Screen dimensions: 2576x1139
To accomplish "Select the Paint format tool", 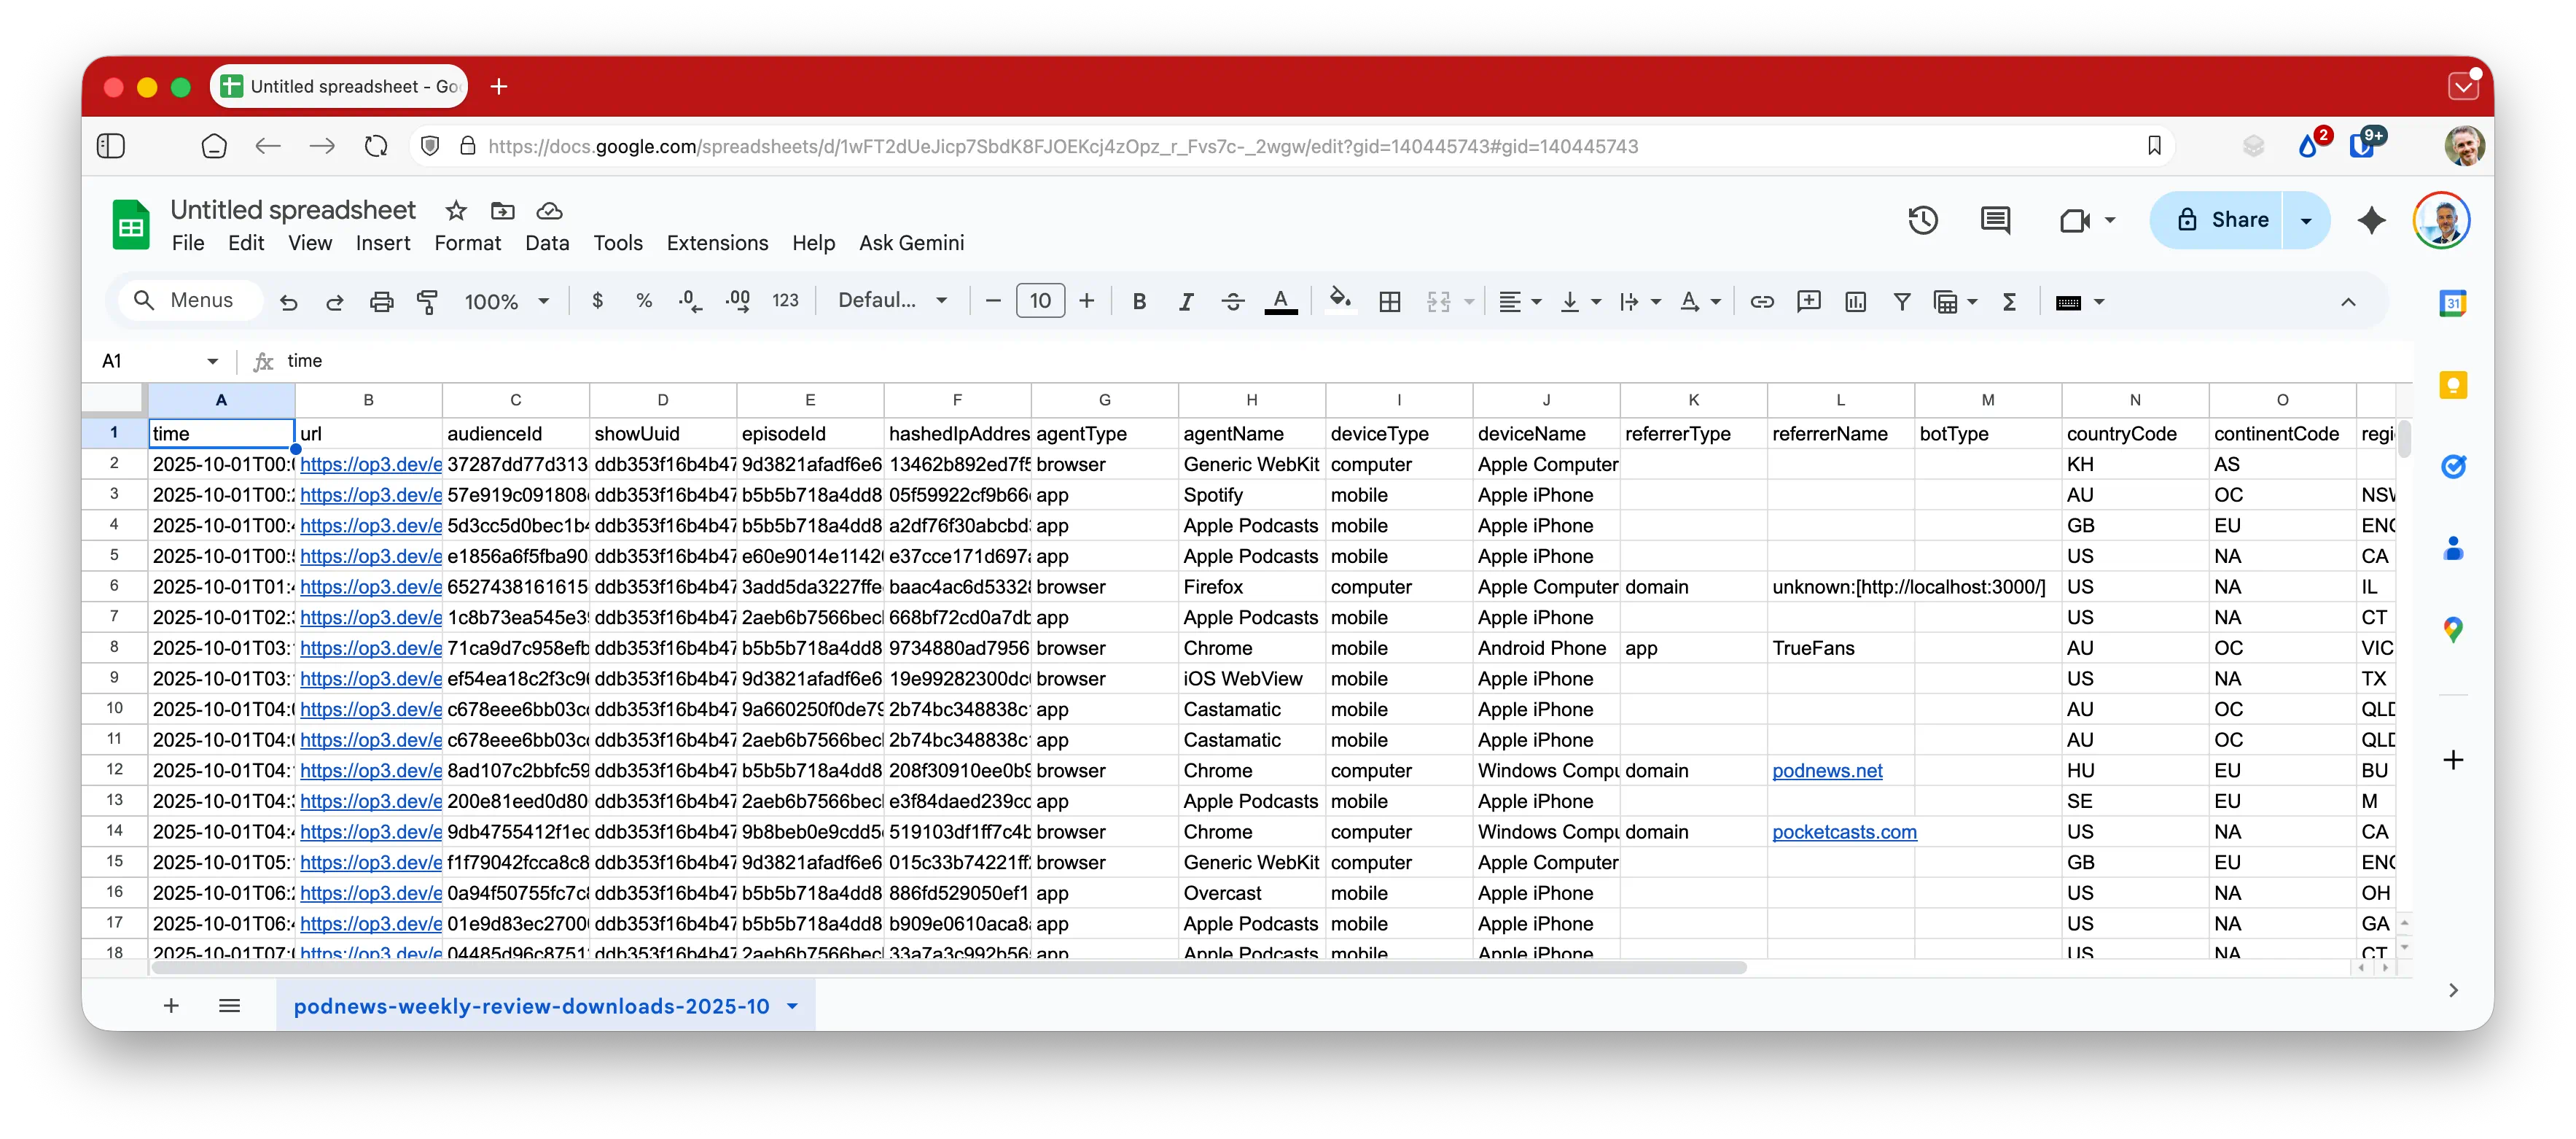I will click(x=428, y=301).
